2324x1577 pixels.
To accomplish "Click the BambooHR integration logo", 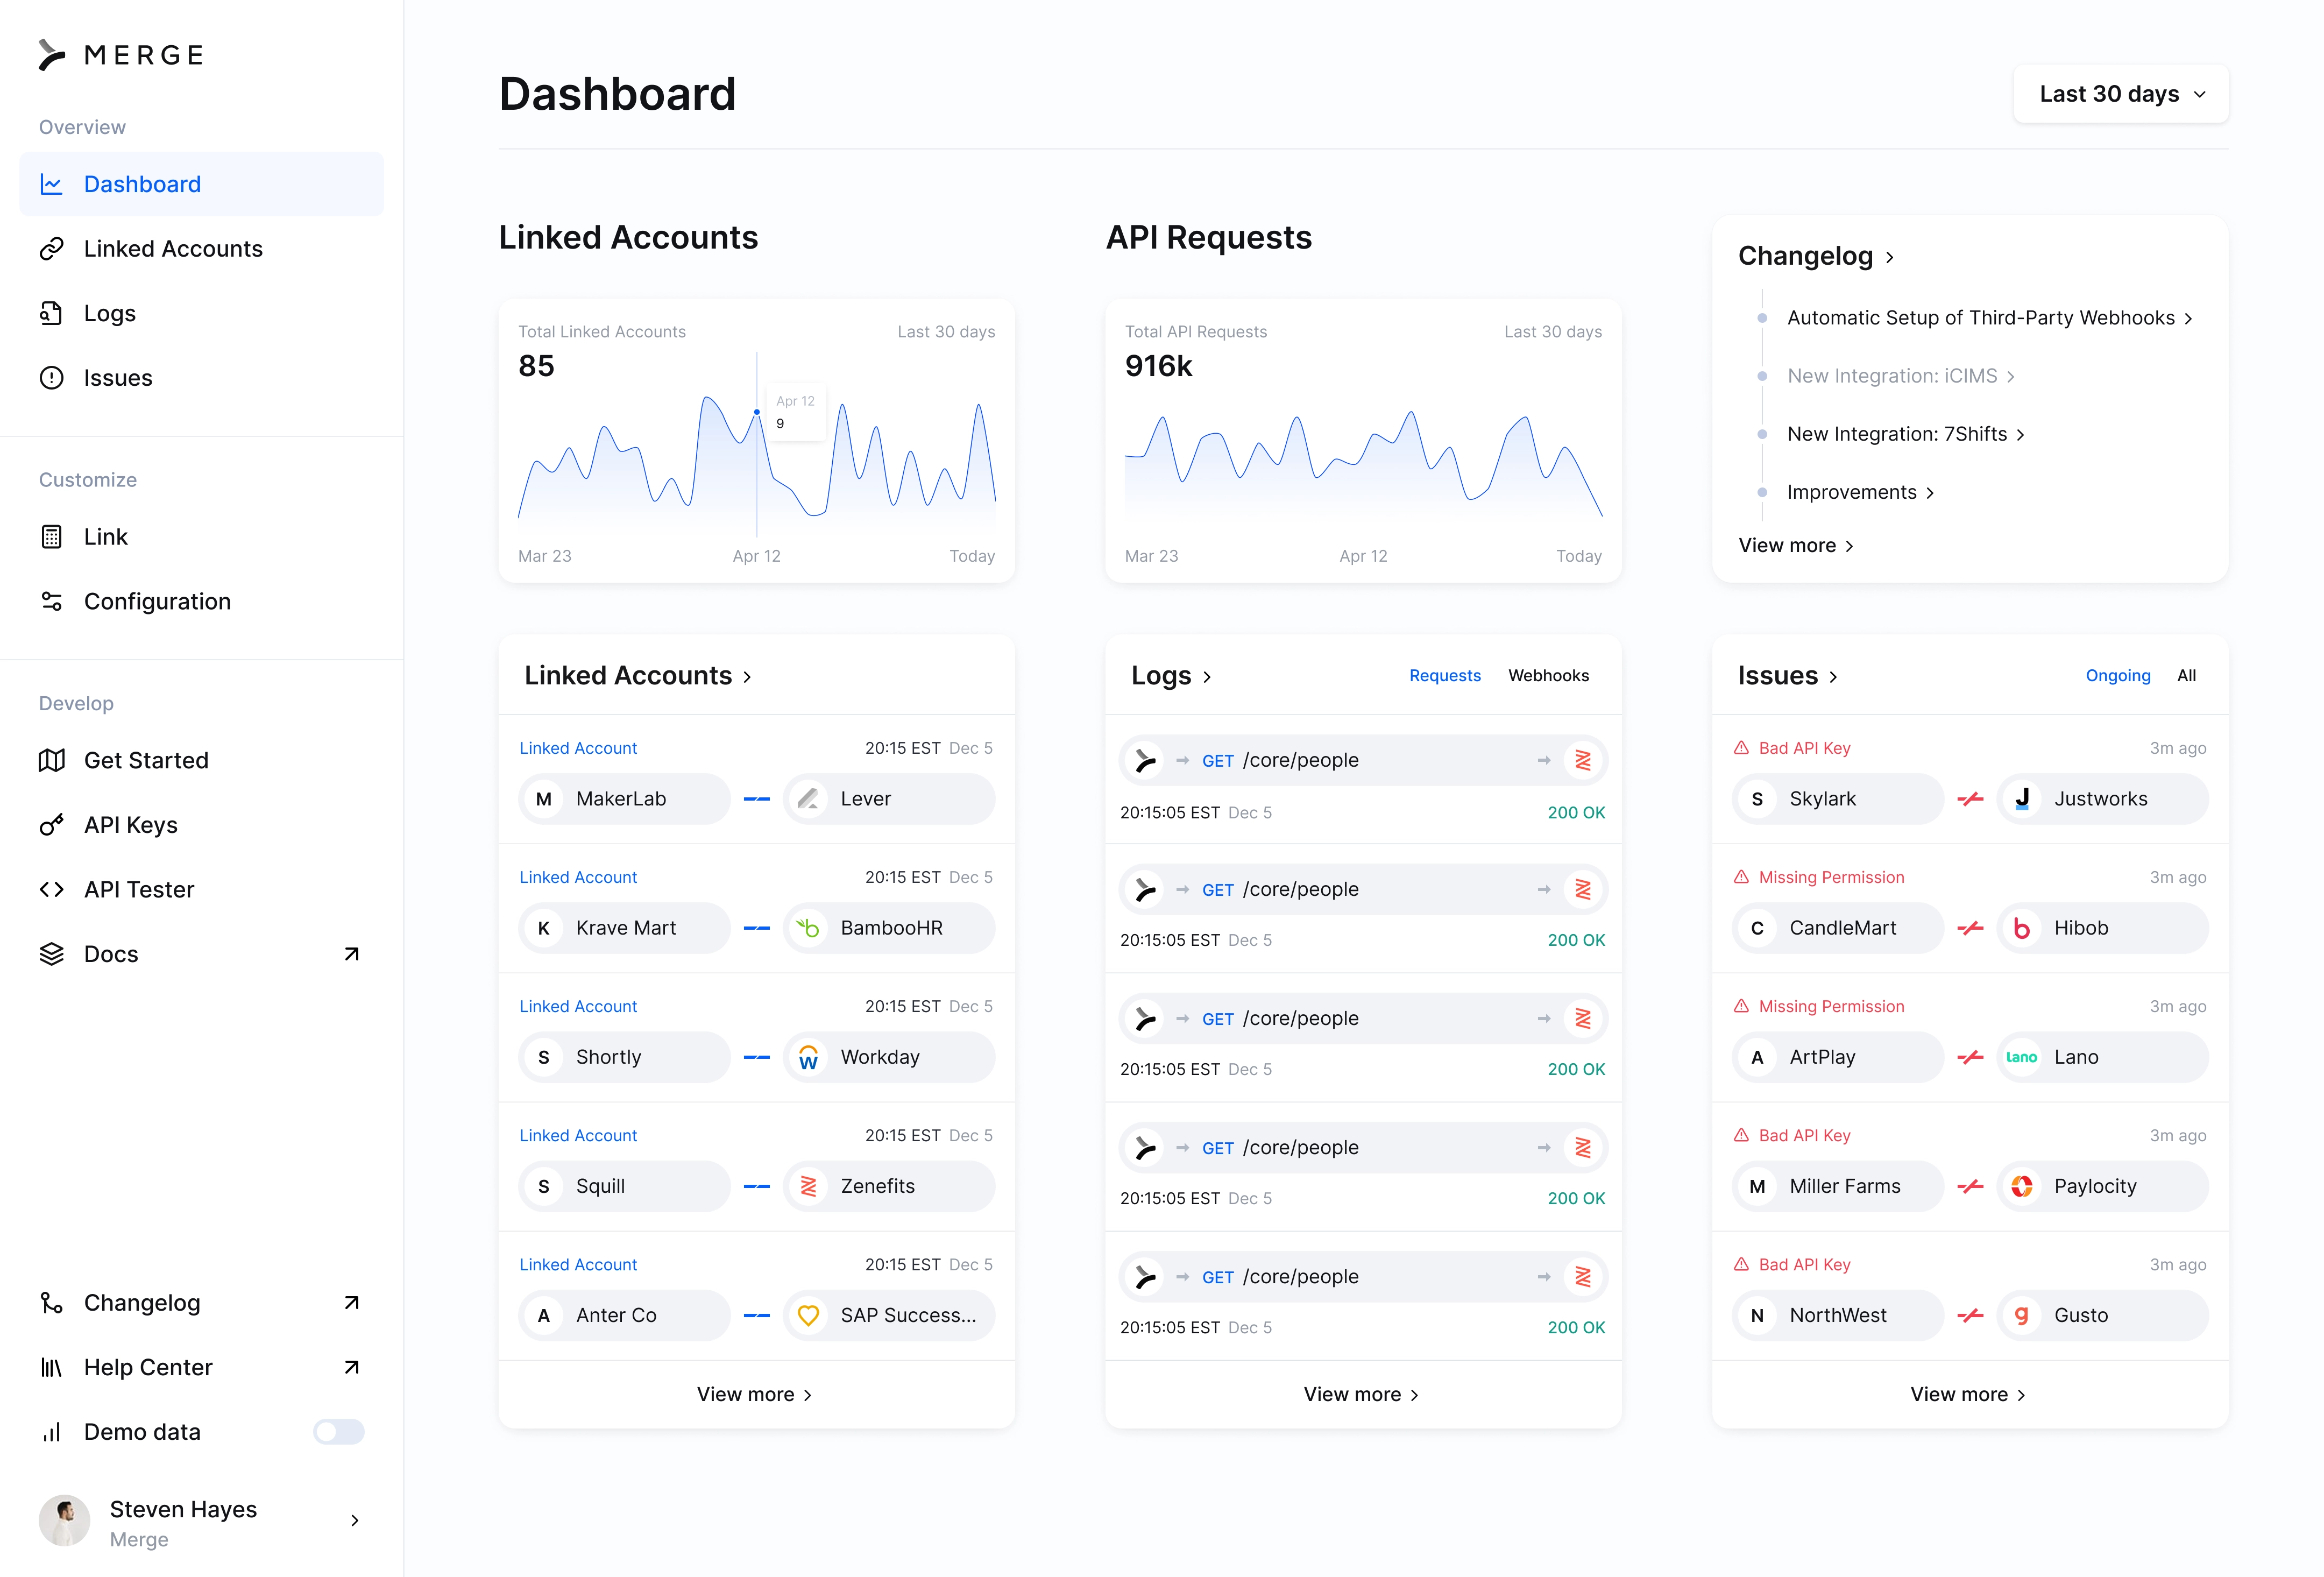I will click(x=808, y=928).
